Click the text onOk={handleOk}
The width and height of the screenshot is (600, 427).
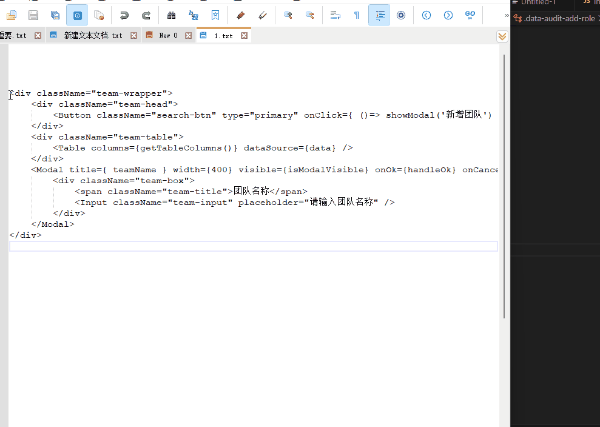pos(415,169)
